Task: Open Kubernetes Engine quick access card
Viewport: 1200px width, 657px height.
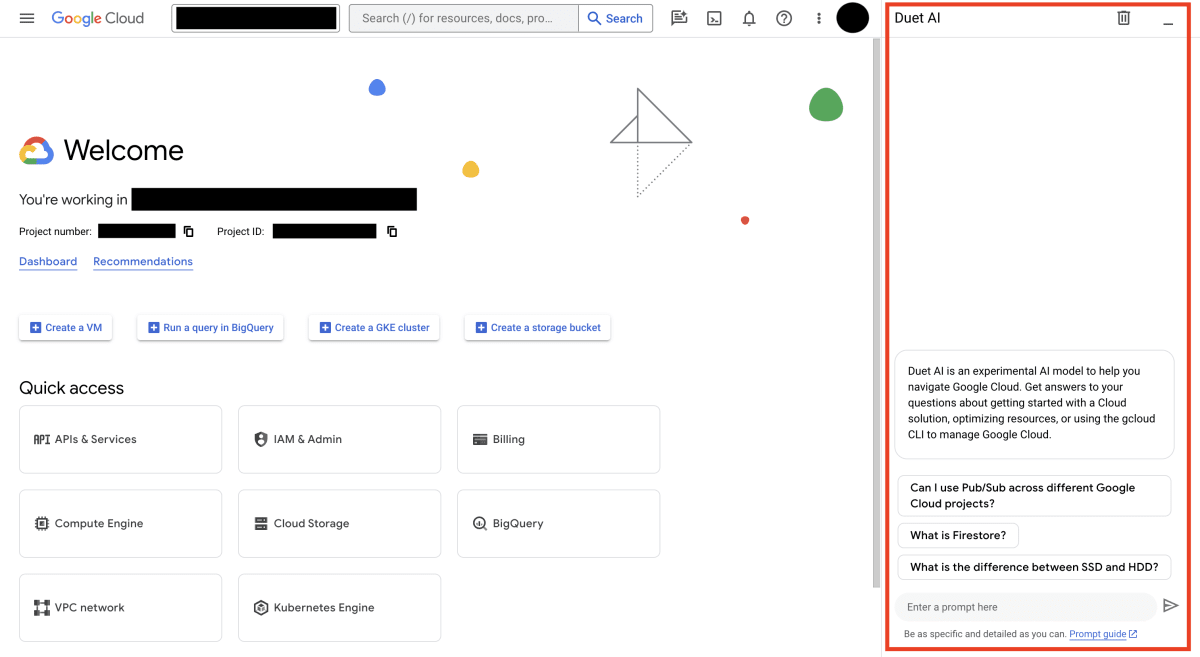Action: click(339, 607)
